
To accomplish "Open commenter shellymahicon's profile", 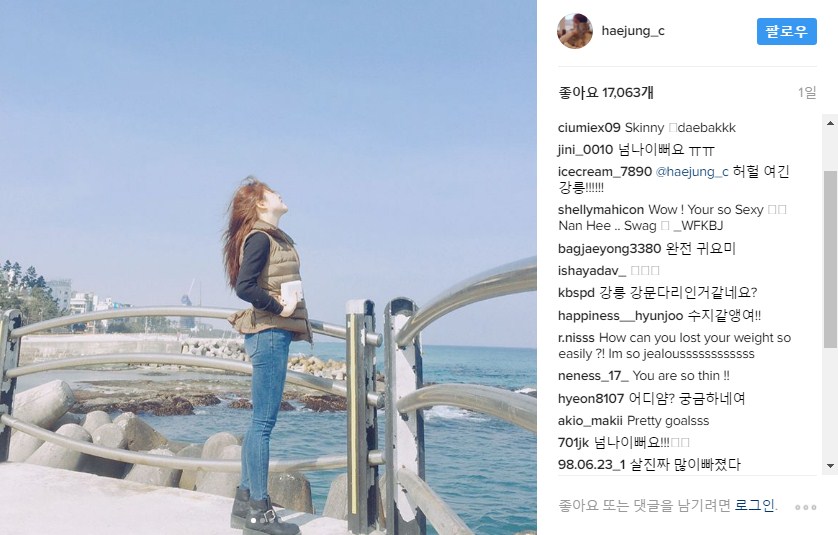I will pyautogui.click(x=601, y=210).
